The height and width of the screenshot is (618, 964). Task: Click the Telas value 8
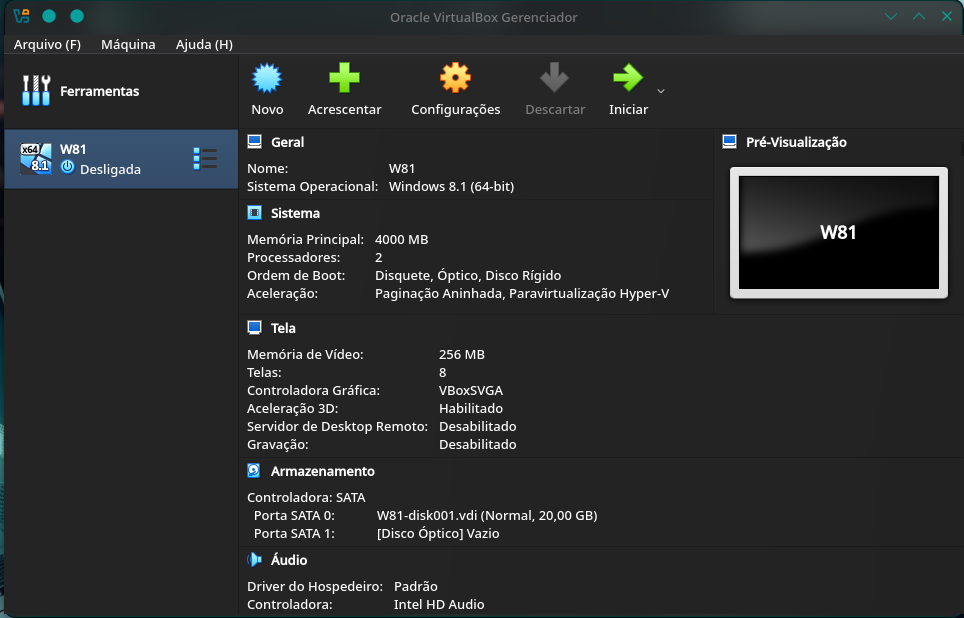[x=443, y=373]
